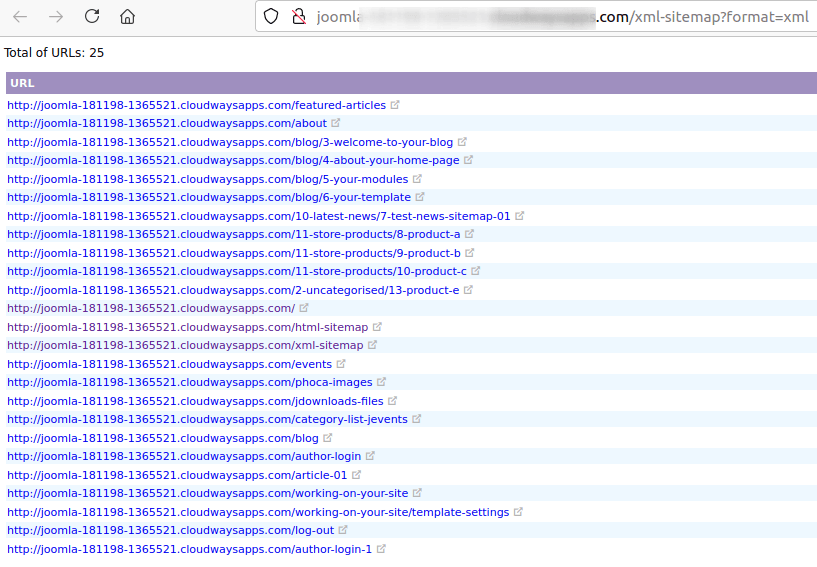Open the category-list-jevents link
This screenshot has height=567, width=817.
coord(207,420)
